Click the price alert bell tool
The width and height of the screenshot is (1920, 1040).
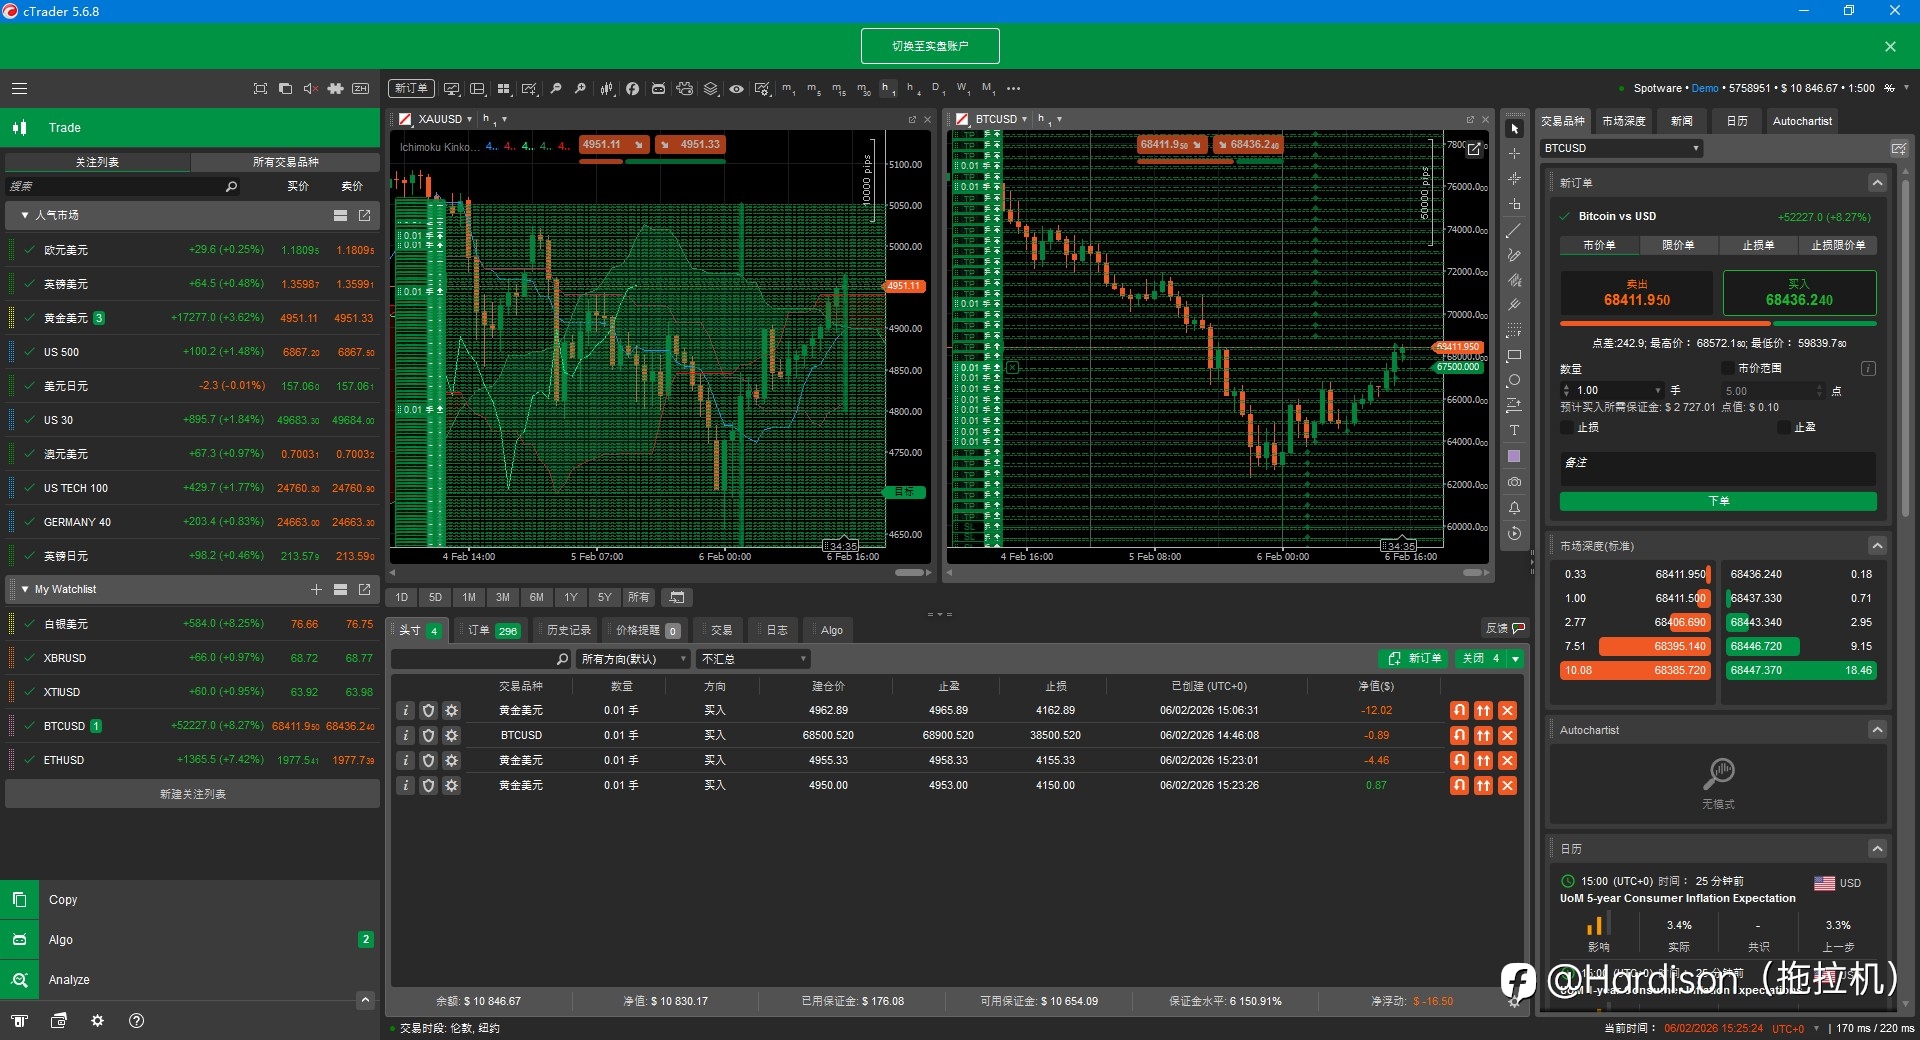1514,508
